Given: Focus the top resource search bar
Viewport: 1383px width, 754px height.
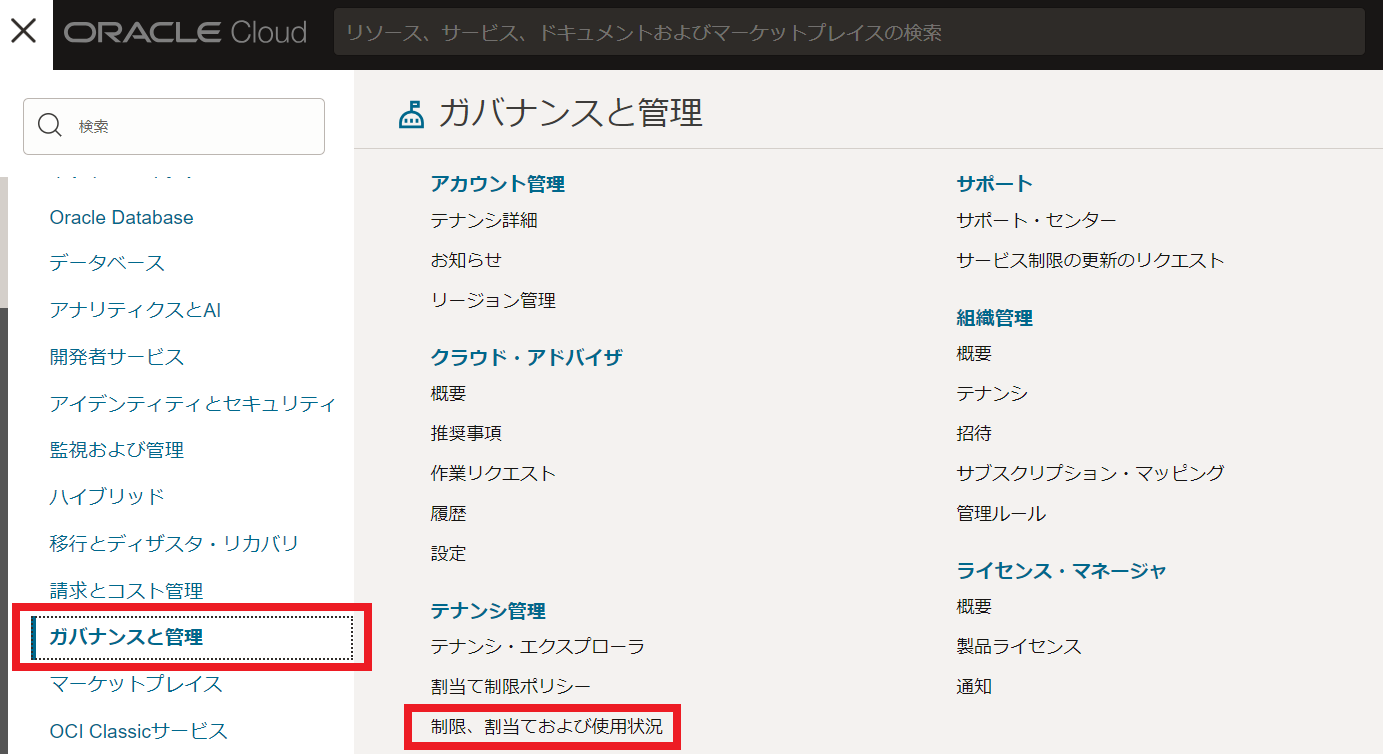Looking at the screenshot, I should point(848,33).
